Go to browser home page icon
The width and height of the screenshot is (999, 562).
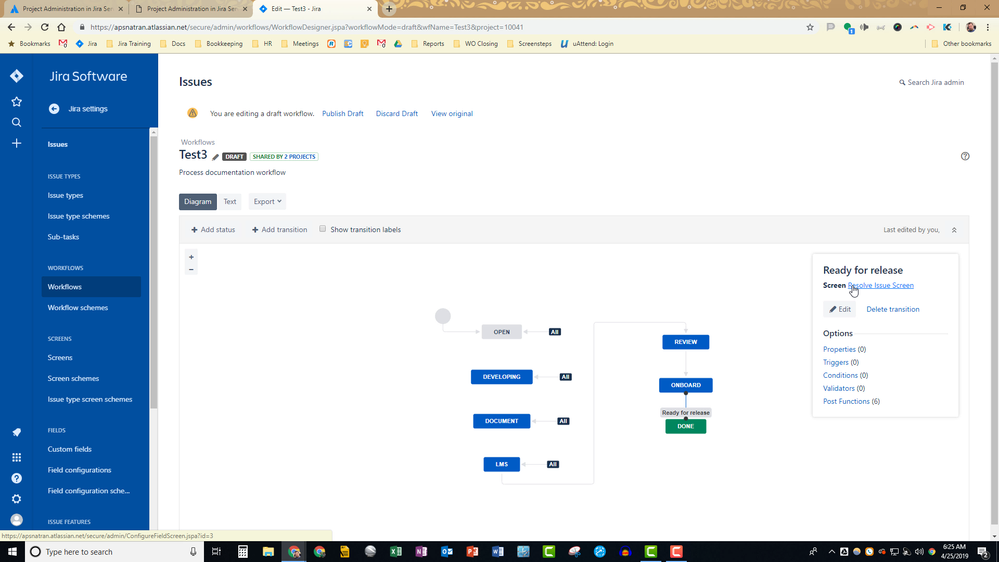tap(61, 27)
